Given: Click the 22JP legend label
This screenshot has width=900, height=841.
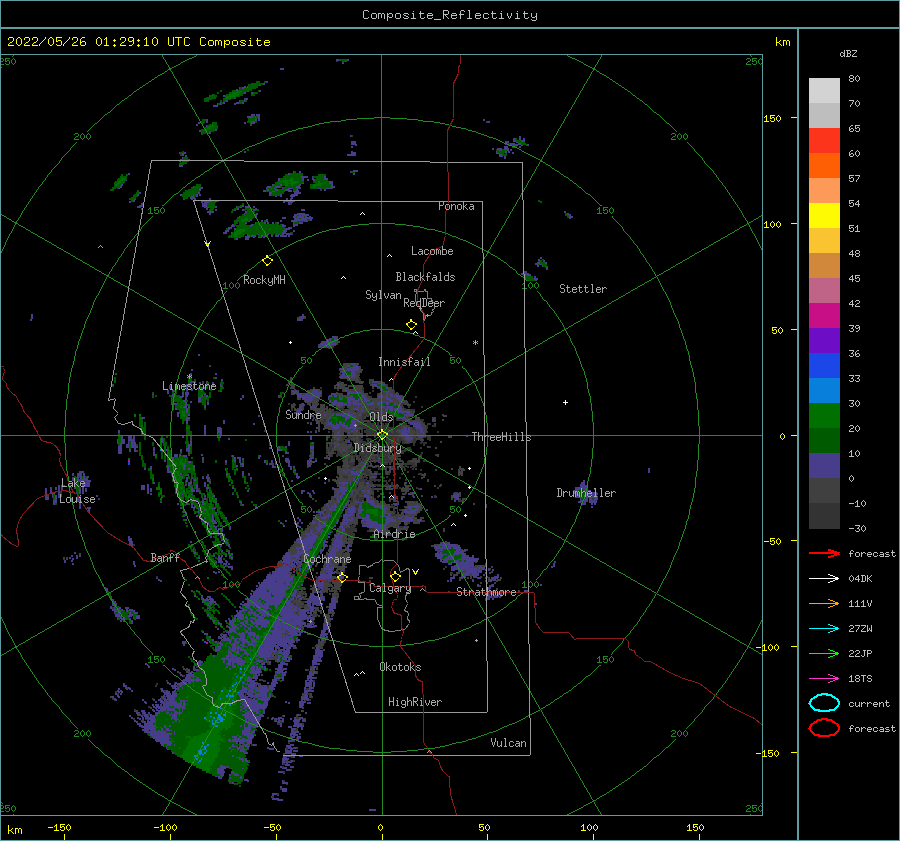Looking at the screenshot, I should point(860,653).
